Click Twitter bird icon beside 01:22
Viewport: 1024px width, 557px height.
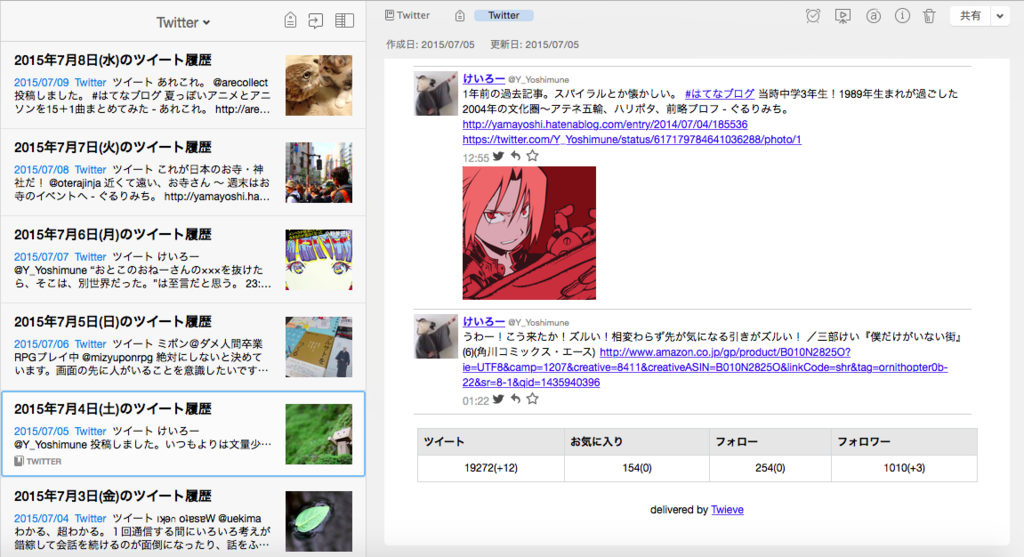tap(499, 399)
